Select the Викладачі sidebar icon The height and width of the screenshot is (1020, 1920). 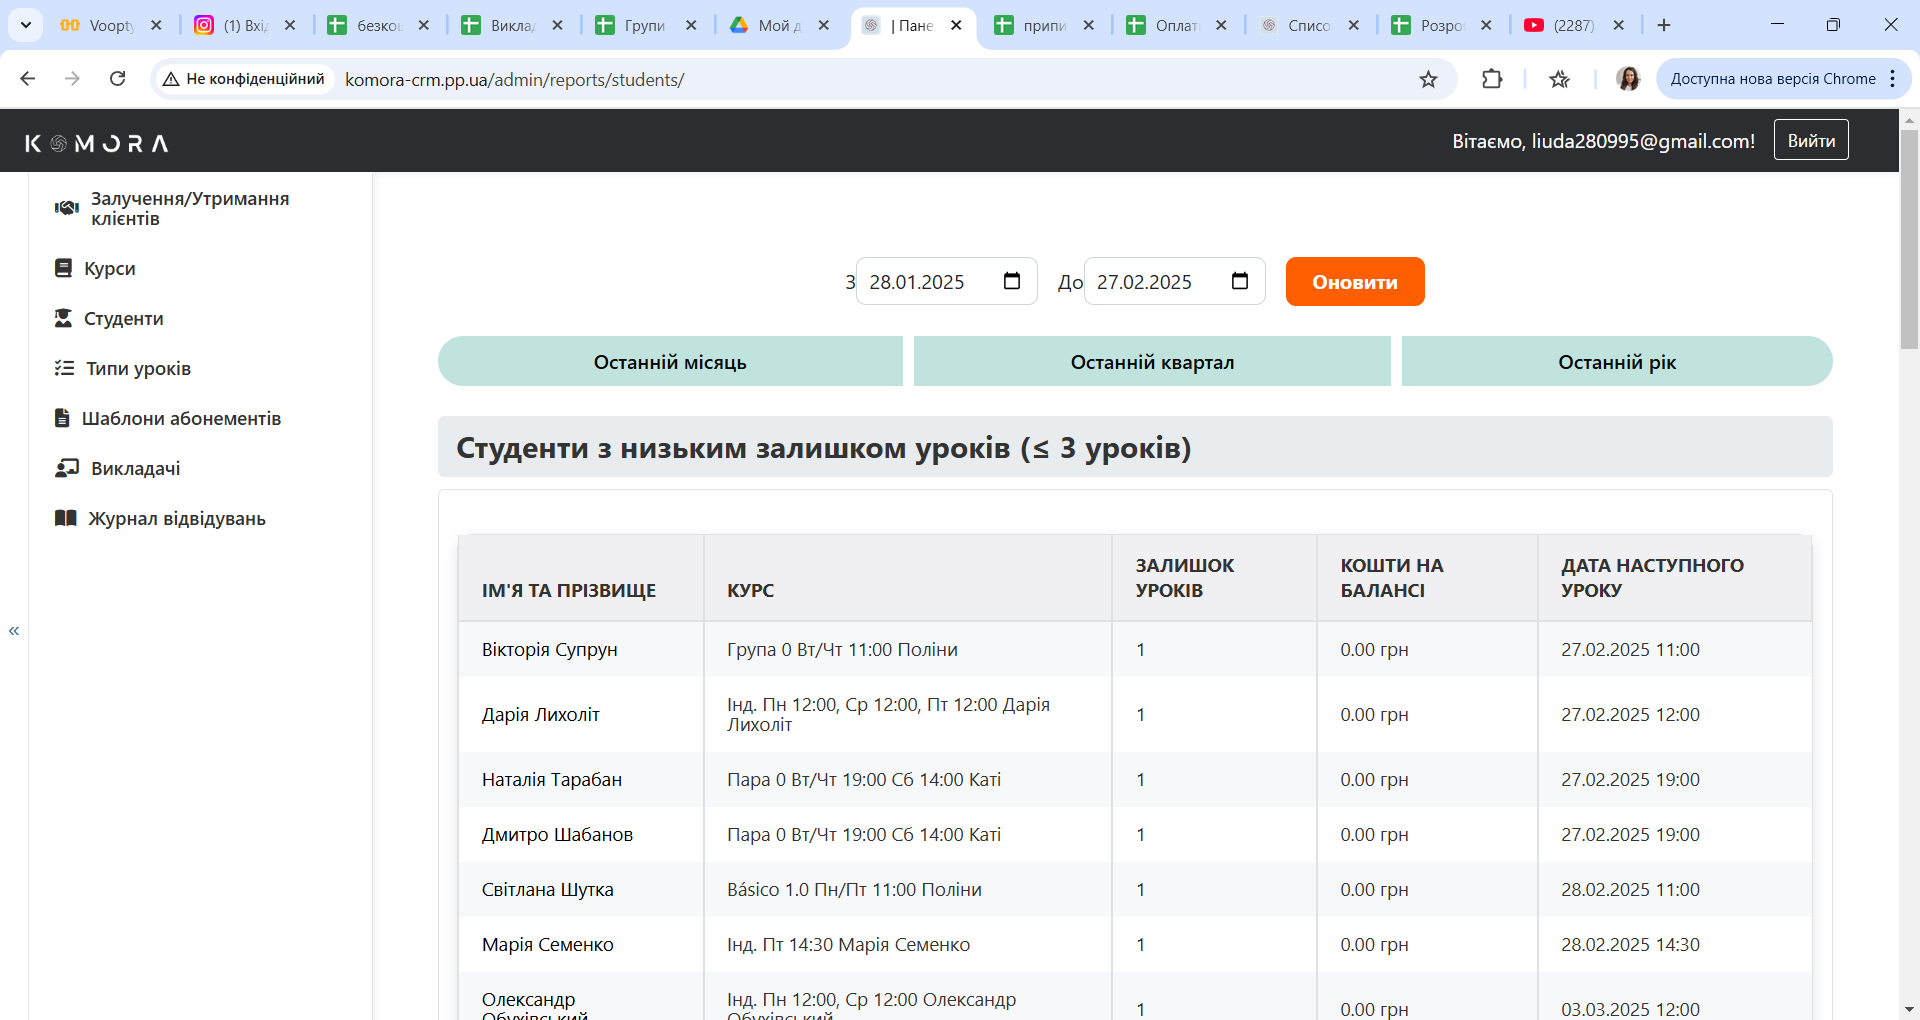pos(64,468)
